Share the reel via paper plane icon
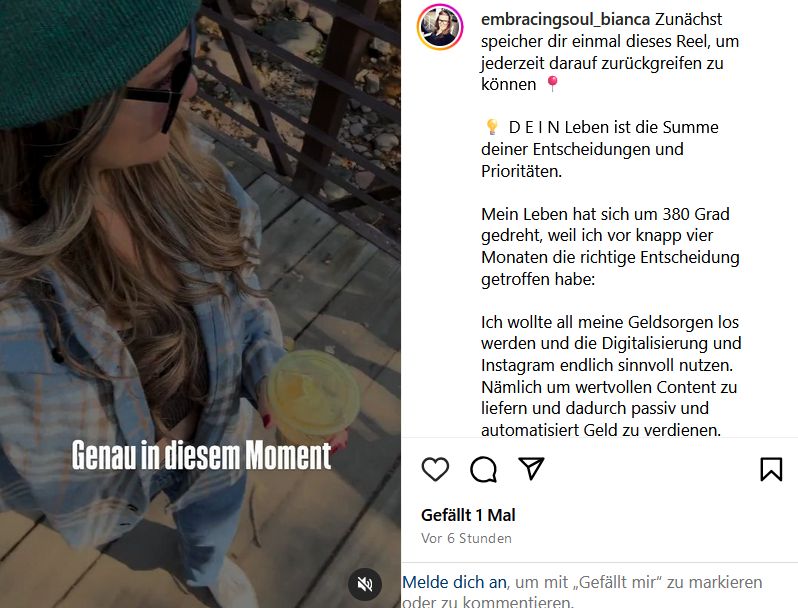798x608 pixels. tap(531, 468)
